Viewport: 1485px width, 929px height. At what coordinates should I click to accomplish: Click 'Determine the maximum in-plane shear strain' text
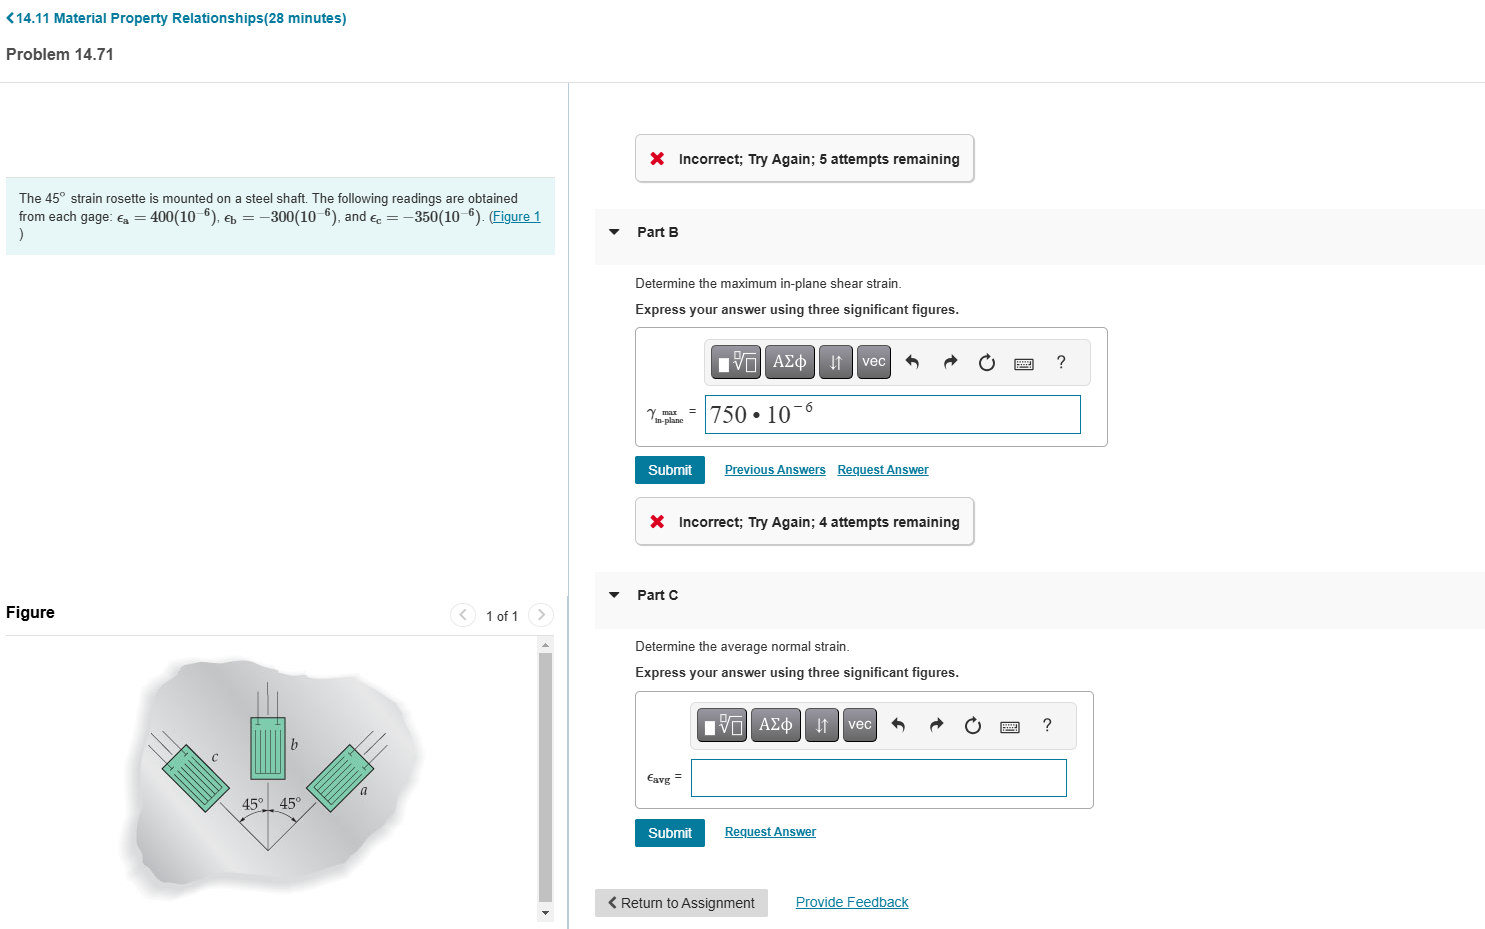coord(768,284)
